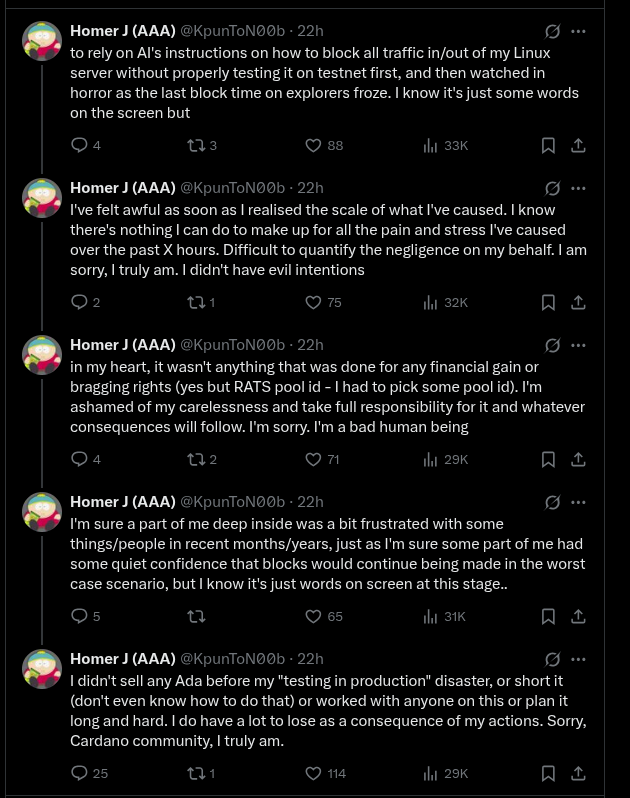Expand more menu on "I didn't sell any Ada" tweet
This screenshot has width=630, height=798.
tap(578, 659)
